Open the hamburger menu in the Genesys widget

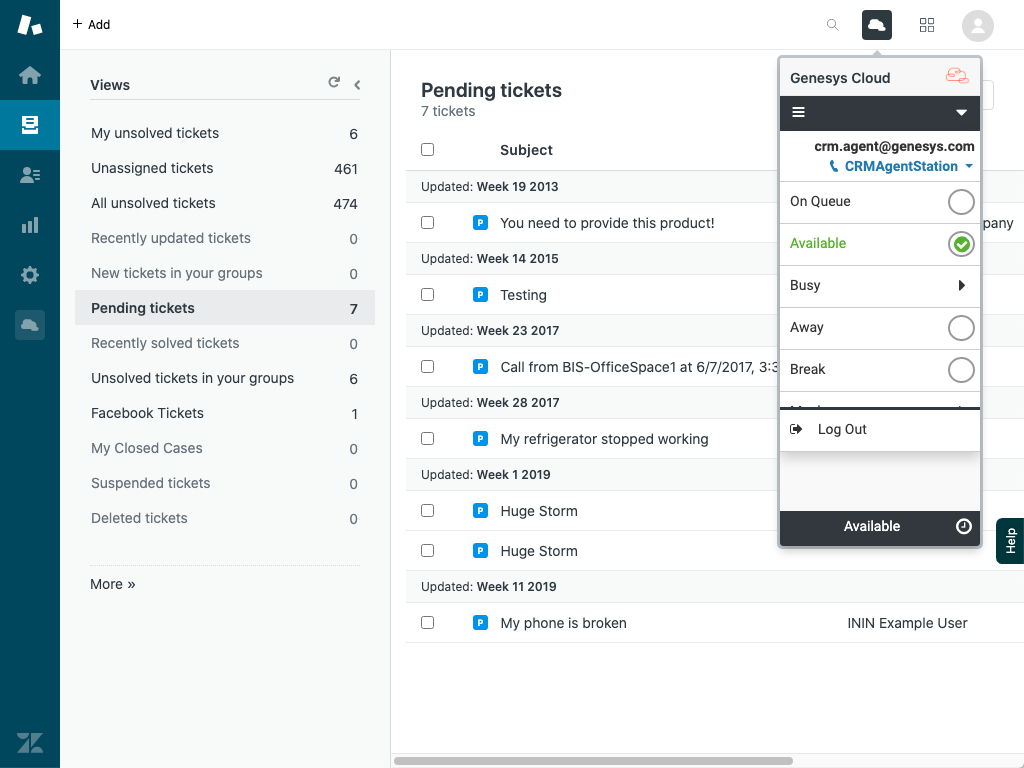pyautogui.click(x=798, y=112)
